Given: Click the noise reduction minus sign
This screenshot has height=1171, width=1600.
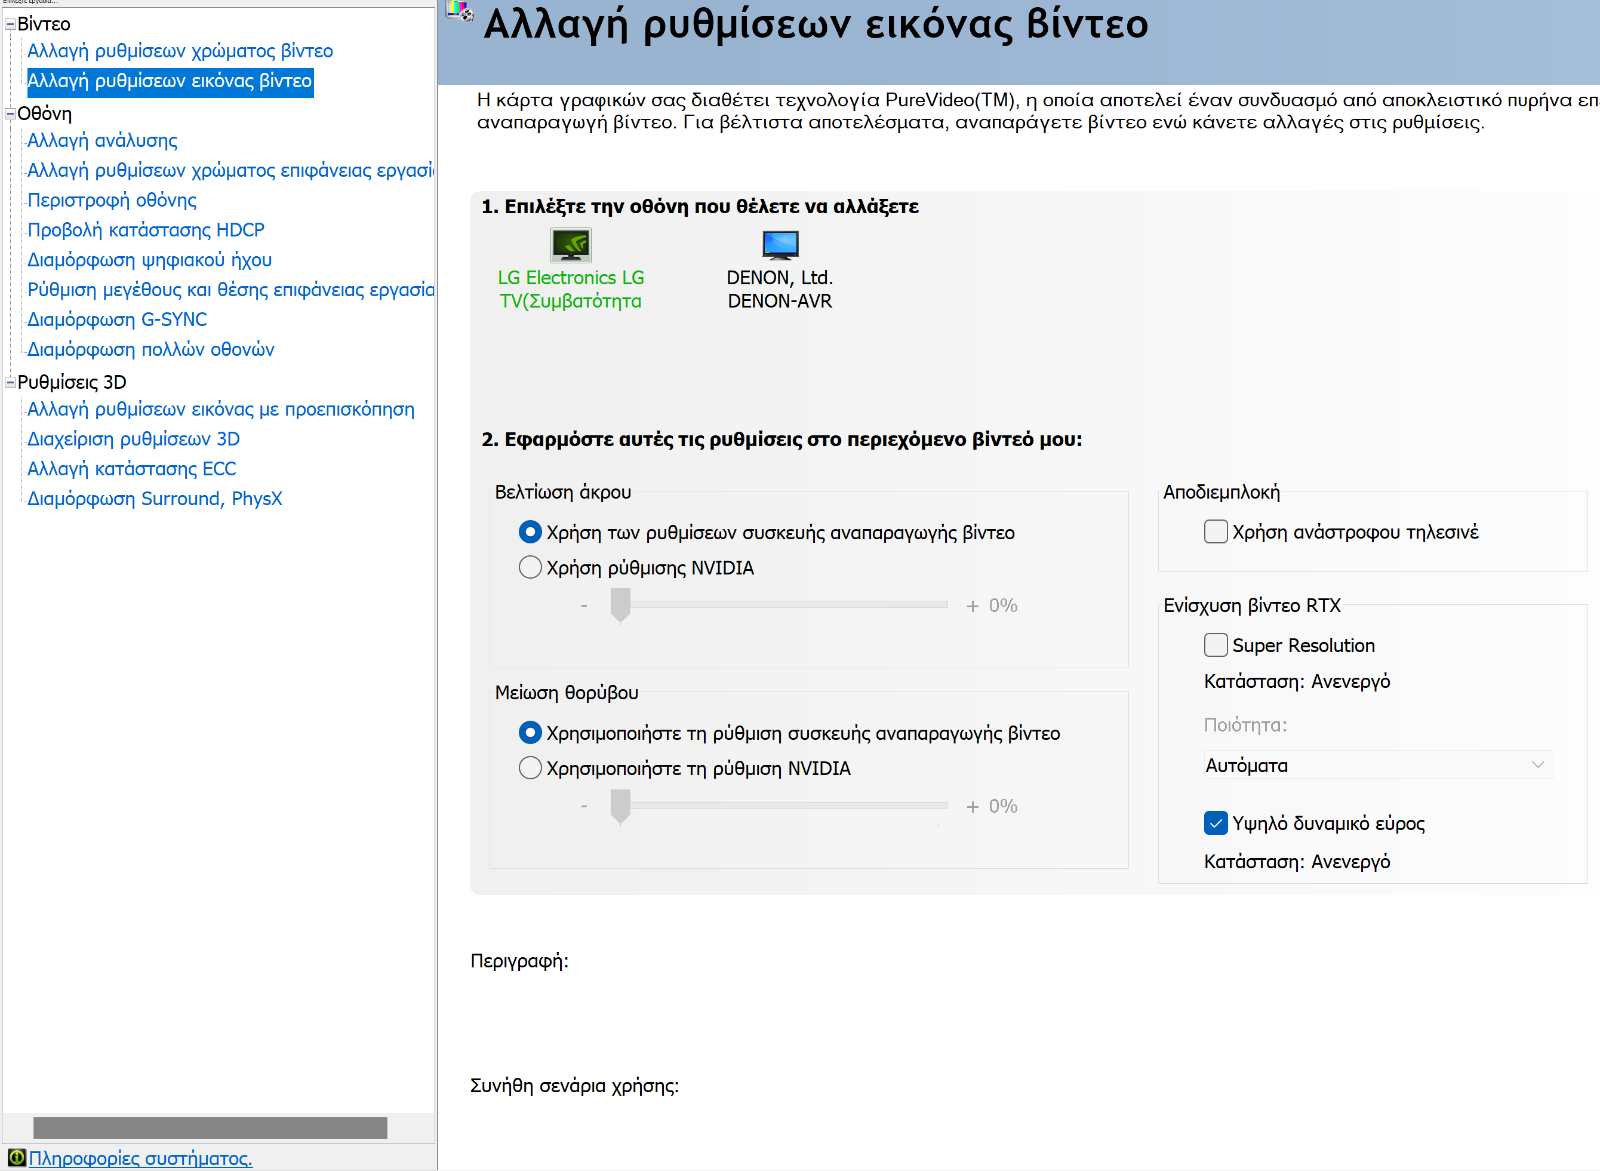Looking at the screenshot, I should coord(584,807).
